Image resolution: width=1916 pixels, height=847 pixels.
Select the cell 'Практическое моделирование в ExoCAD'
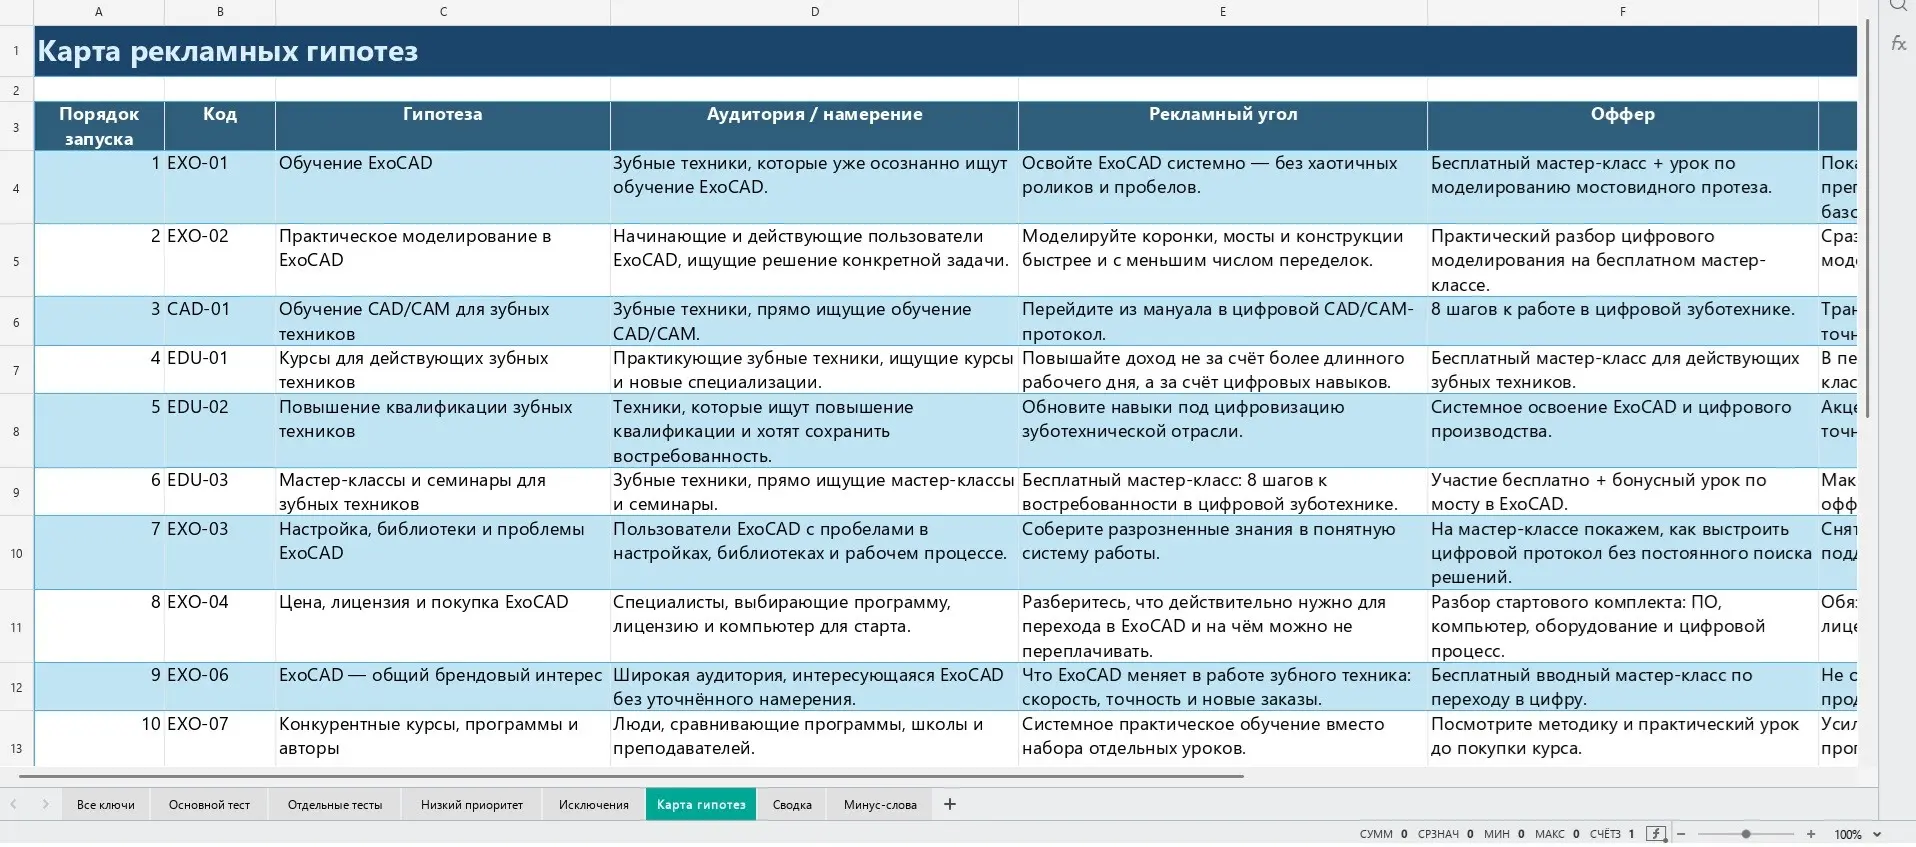click(x=443, y=260)
